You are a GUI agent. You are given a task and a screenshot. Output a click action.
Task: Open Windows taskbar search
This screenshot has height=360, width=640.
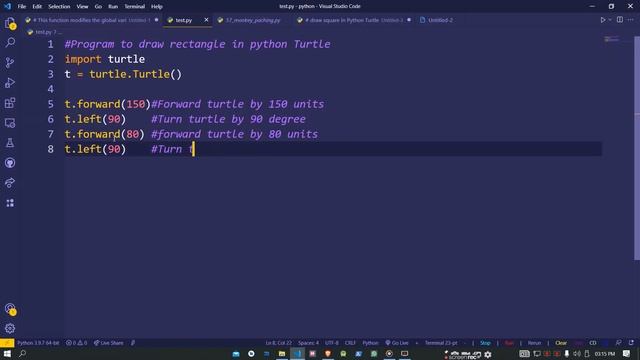tap(22, 353)
